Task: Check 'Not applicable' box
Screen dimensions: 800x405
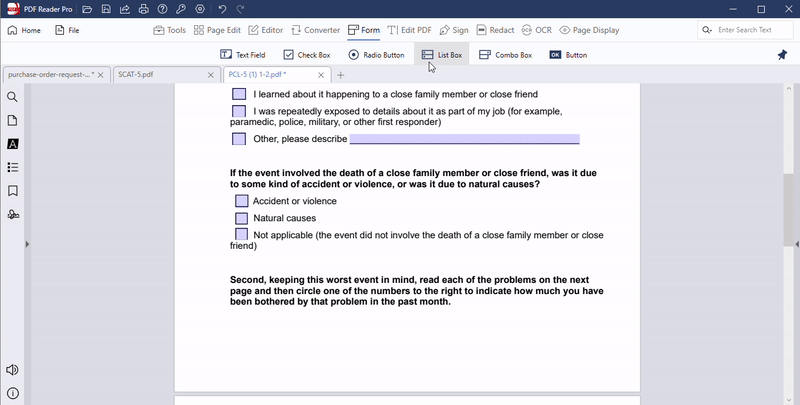Action: pyautogui.click(x=241, y=234)
